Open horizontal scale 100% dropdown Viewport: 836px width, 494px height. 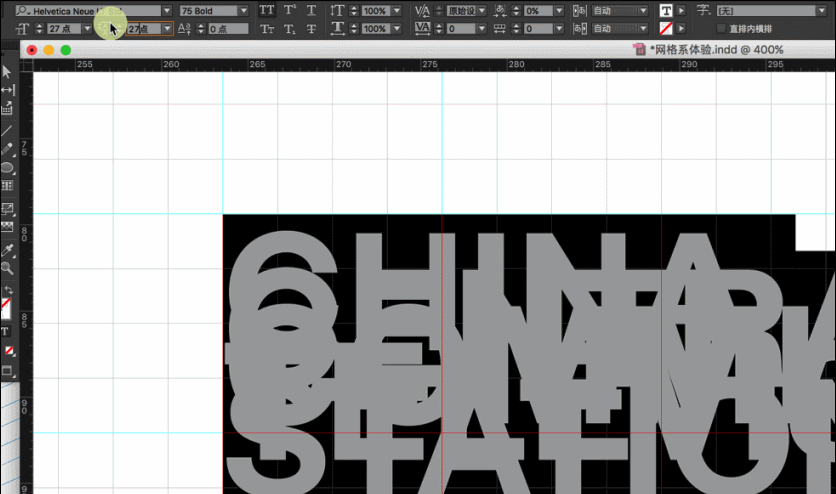397,29
